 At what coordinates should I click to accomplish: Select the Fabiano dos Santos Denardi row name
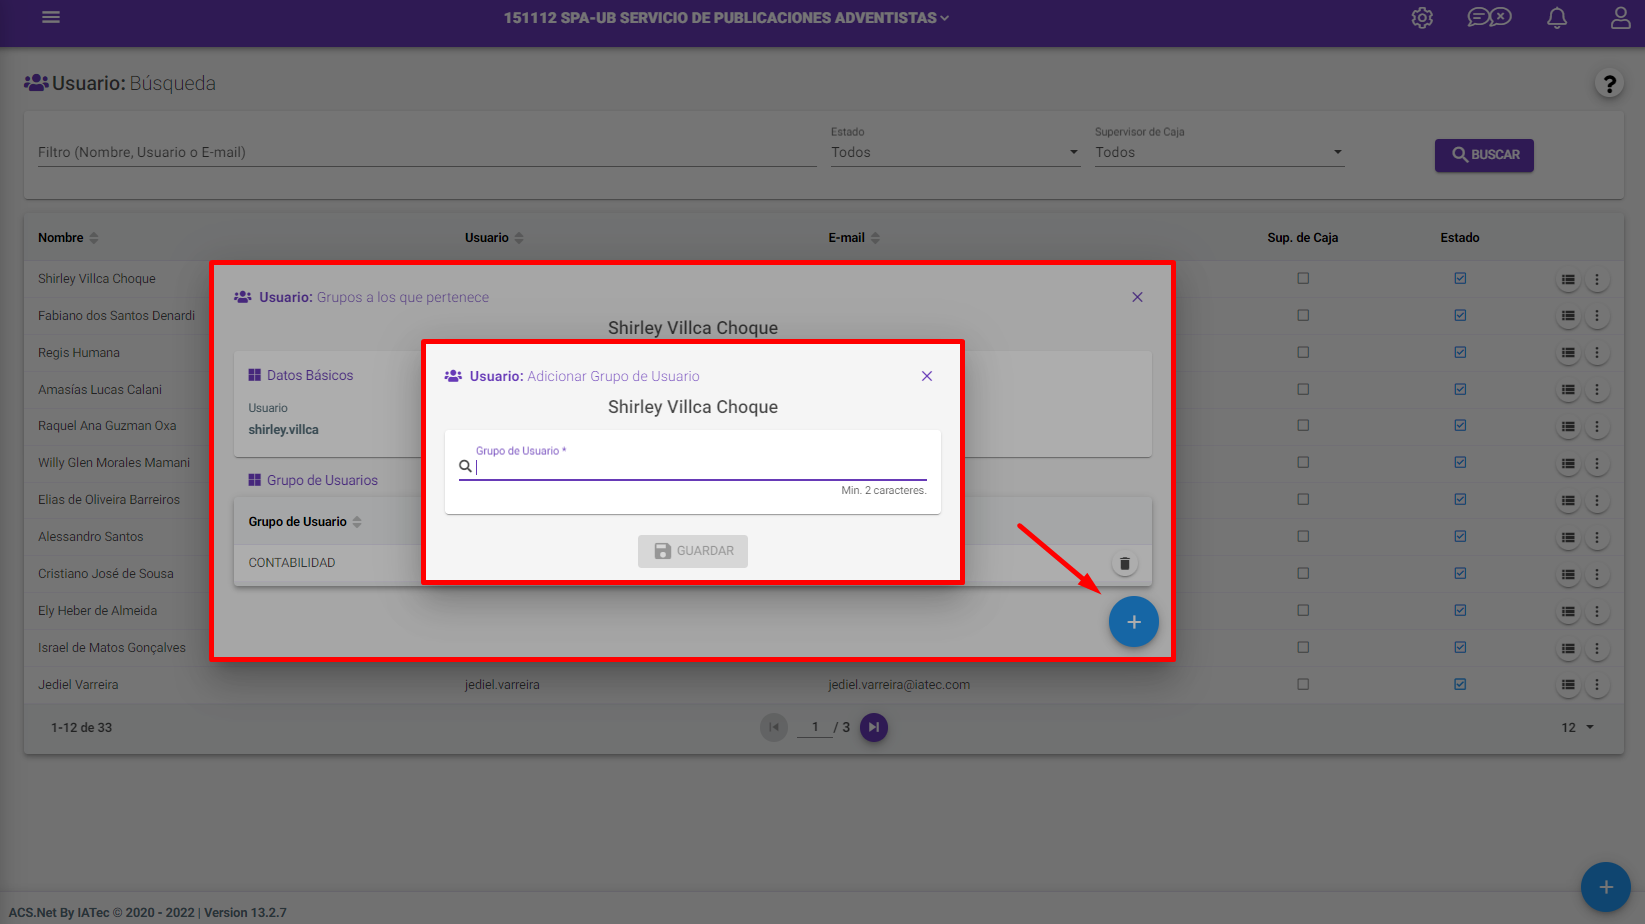click(x=116, y=316)
